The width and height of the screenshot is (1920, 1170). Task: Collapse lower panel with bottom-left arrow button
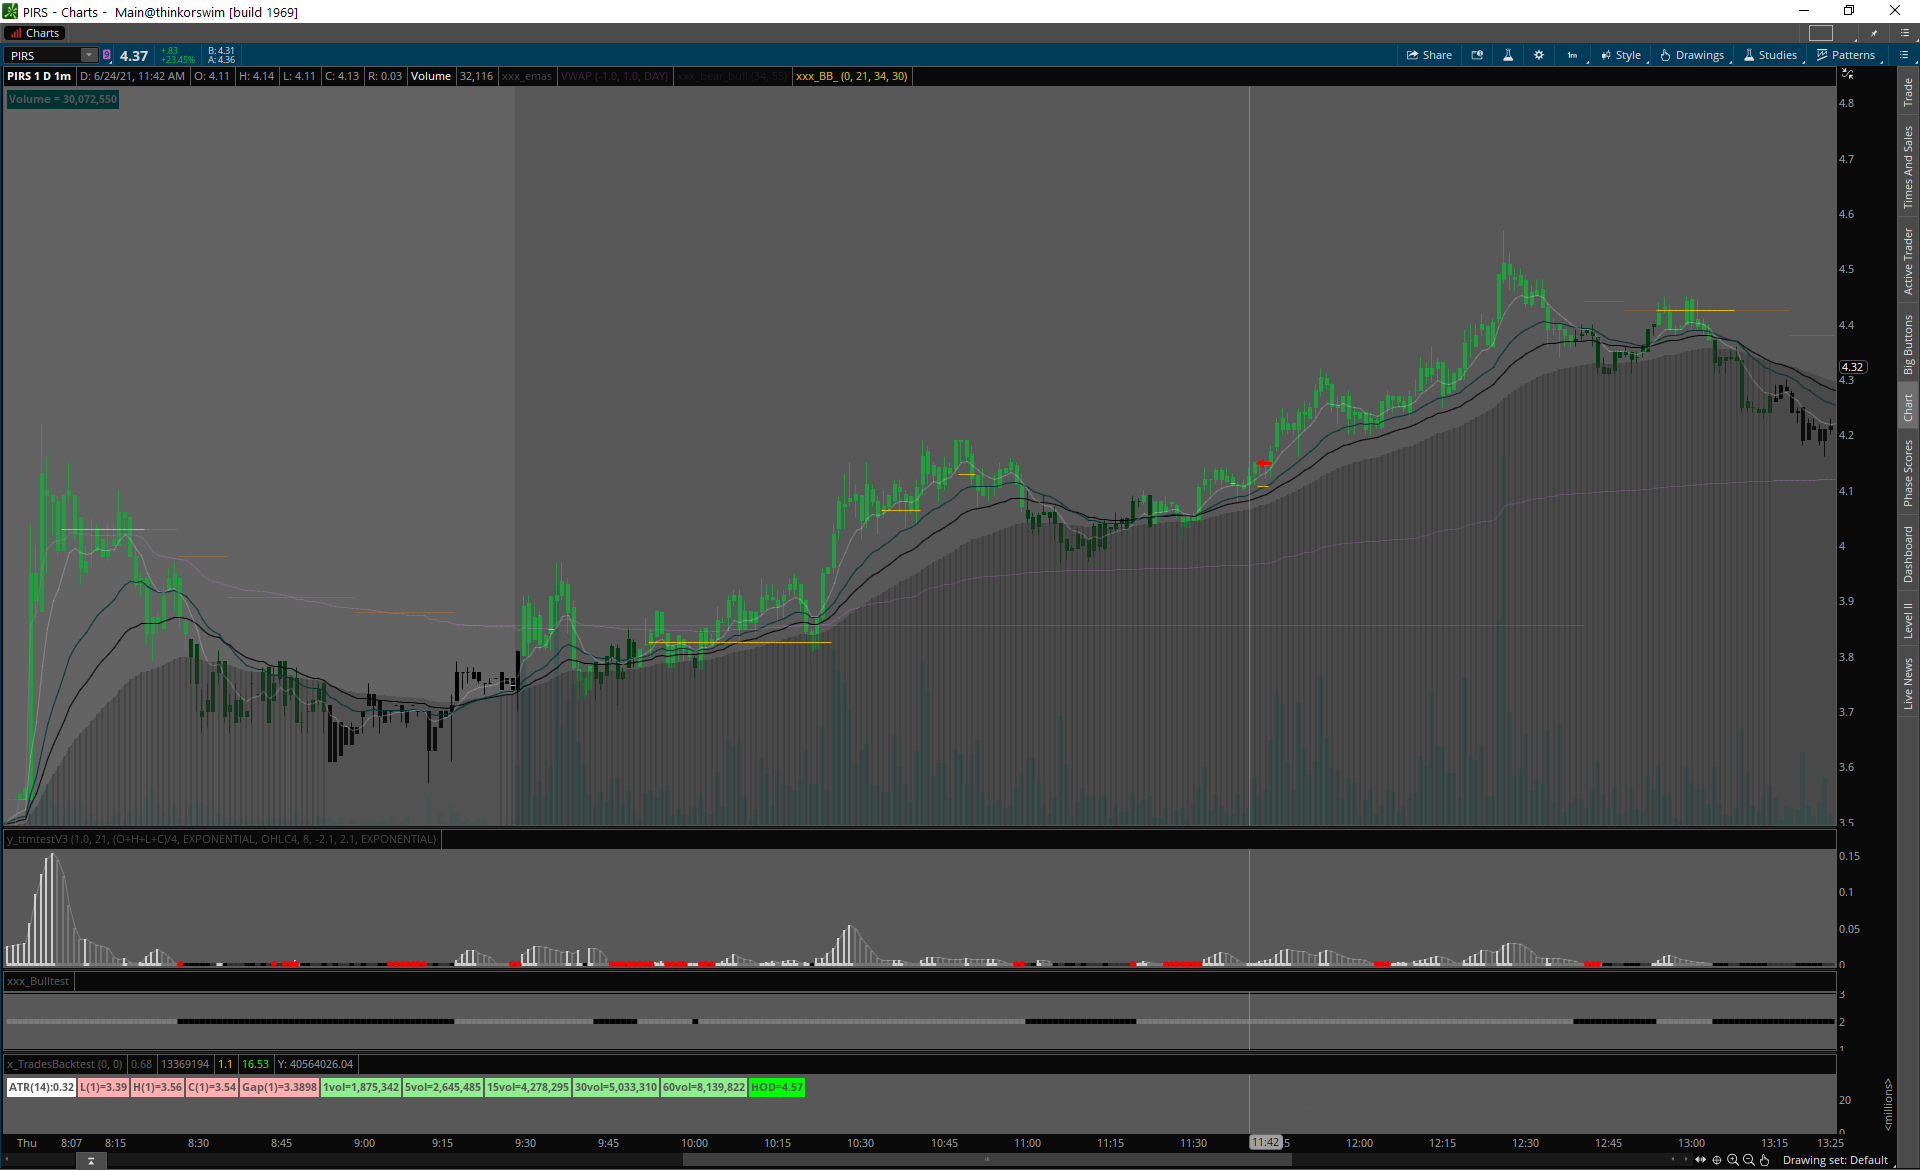click(x=91, y=1161)
